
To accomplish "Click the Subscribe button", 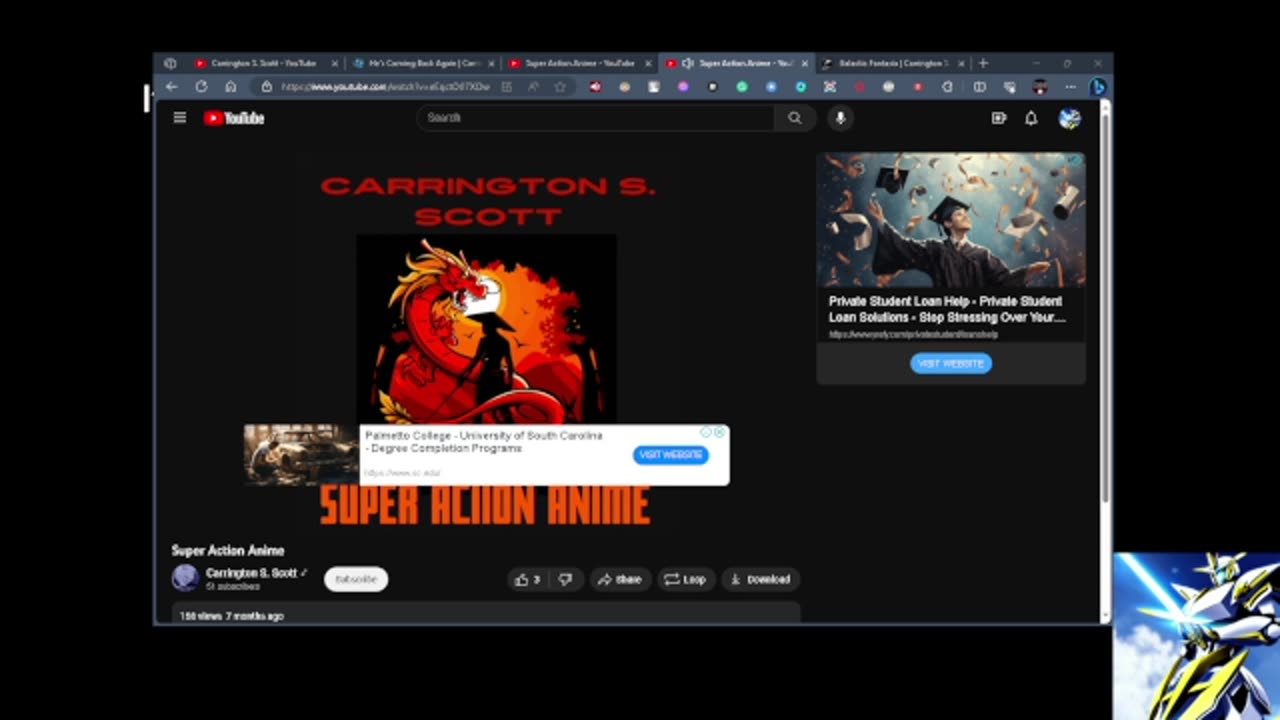I will (356, 579).
